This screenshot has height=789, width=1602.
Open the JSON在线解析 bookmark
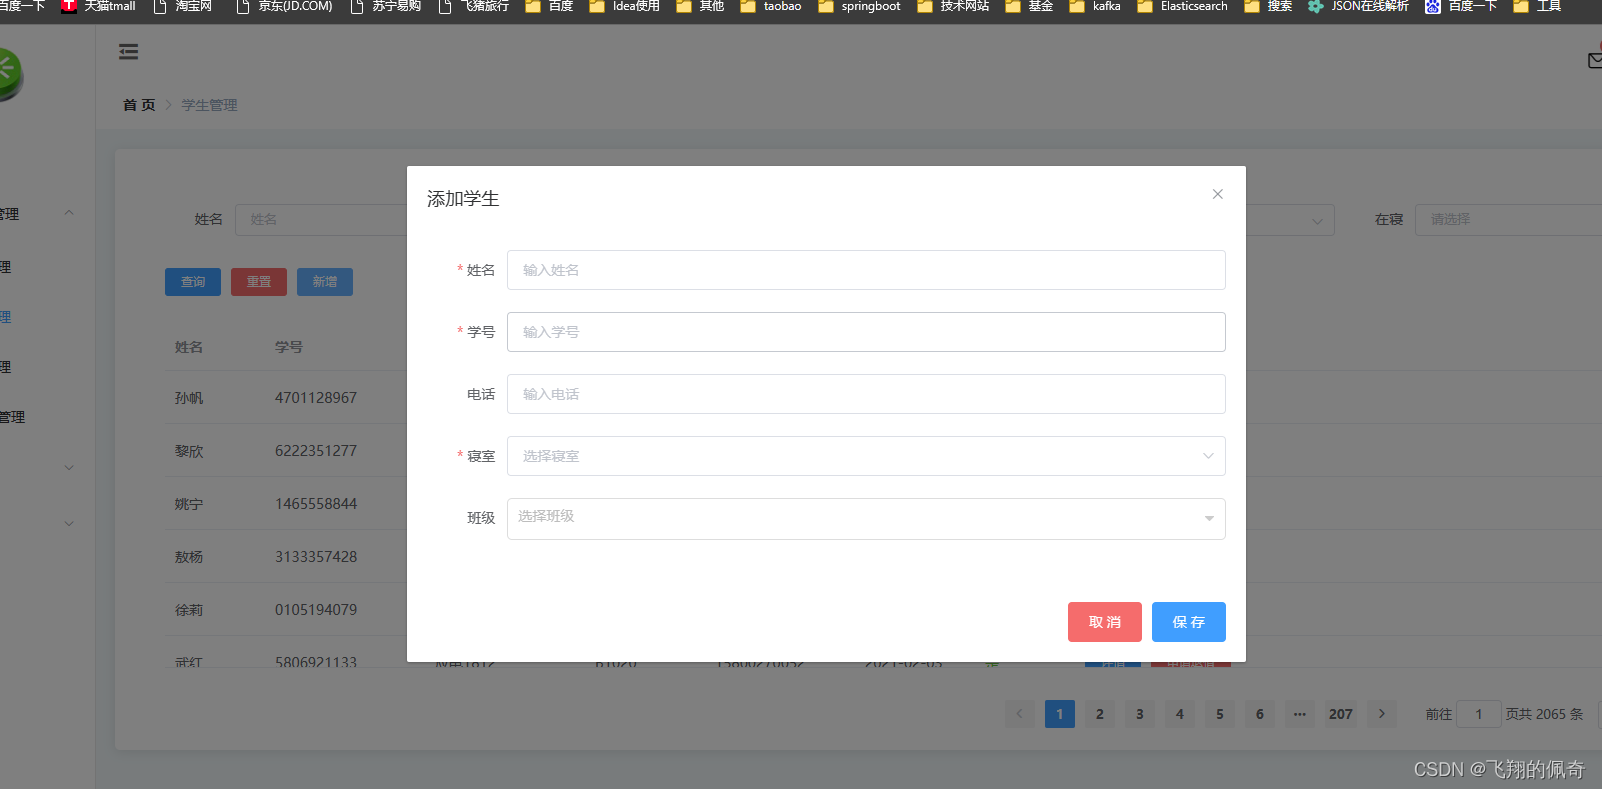pyautogui.click(x=1358, y=6)
